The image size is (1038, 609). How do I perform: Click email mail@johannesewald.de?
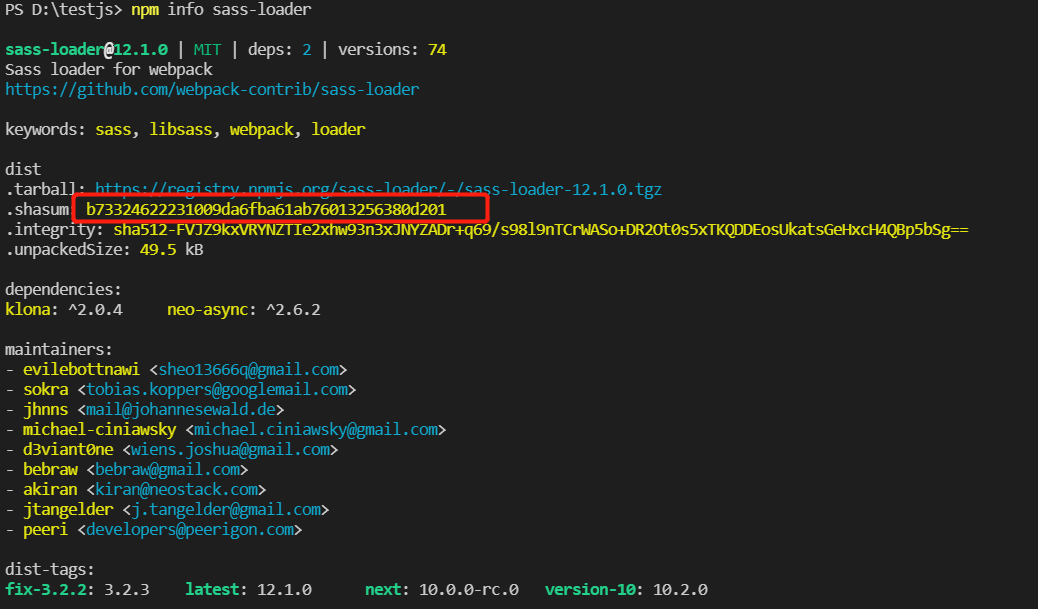(x=181, y=410)
